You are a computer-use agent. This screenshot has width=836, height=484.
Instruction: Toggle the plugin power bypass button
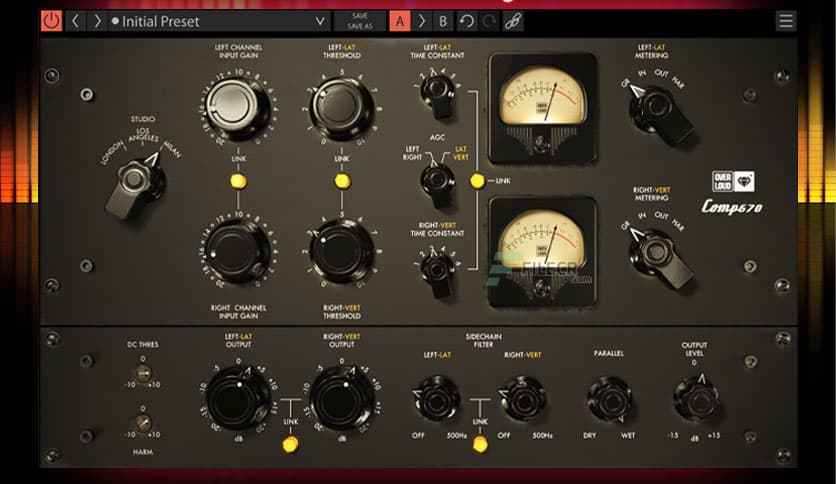52,21
